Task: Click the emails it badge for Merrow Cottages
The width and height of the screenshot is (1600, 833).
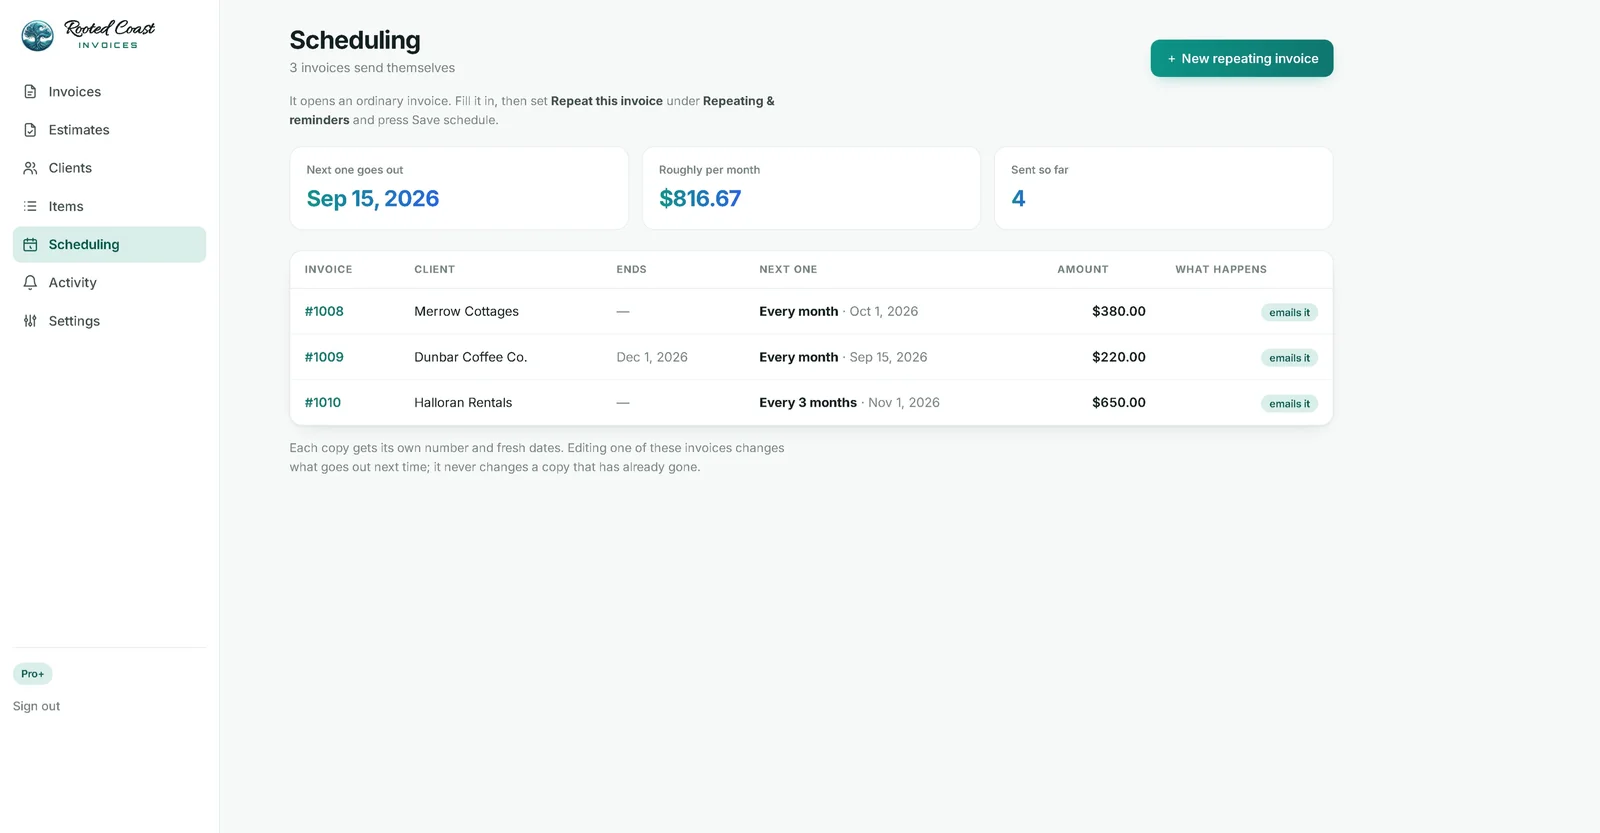Action: [1289, 312]
